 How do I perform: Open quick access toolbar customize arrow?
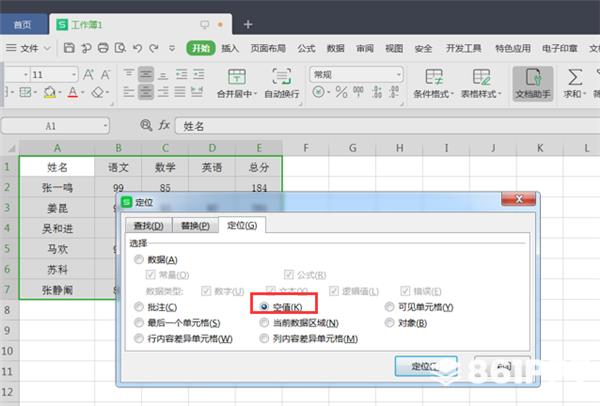172,48
